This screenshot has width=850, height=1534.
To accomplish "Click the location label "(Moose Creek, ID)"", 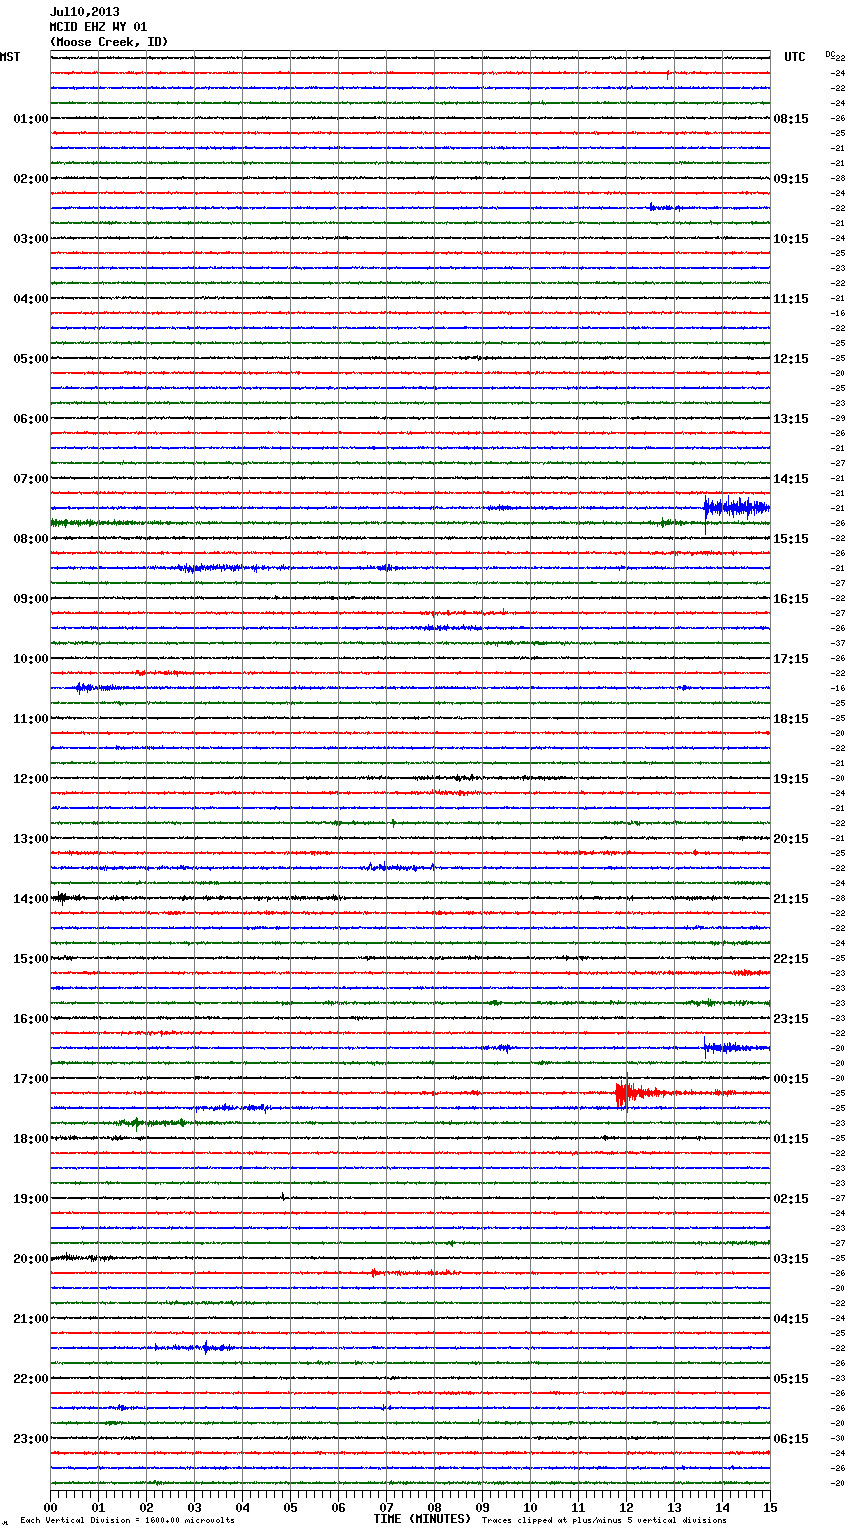I will click(109, 42).
